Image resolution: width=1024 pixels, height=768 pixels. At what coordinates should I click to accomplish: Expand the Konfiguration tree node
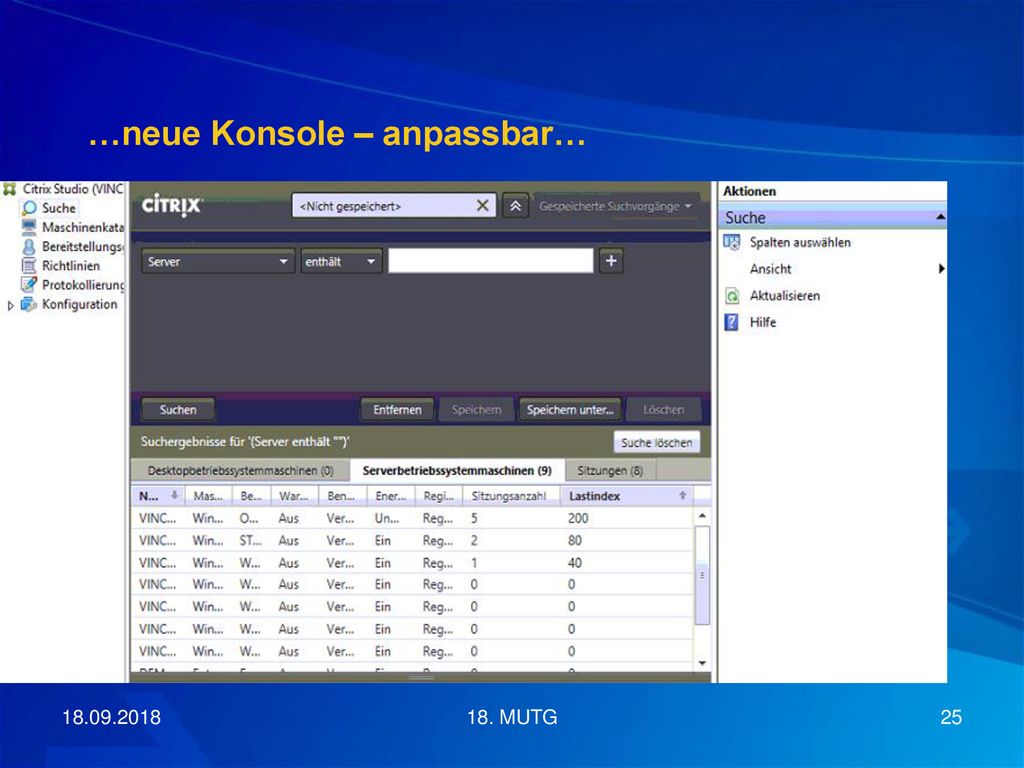tap(10, 305)
